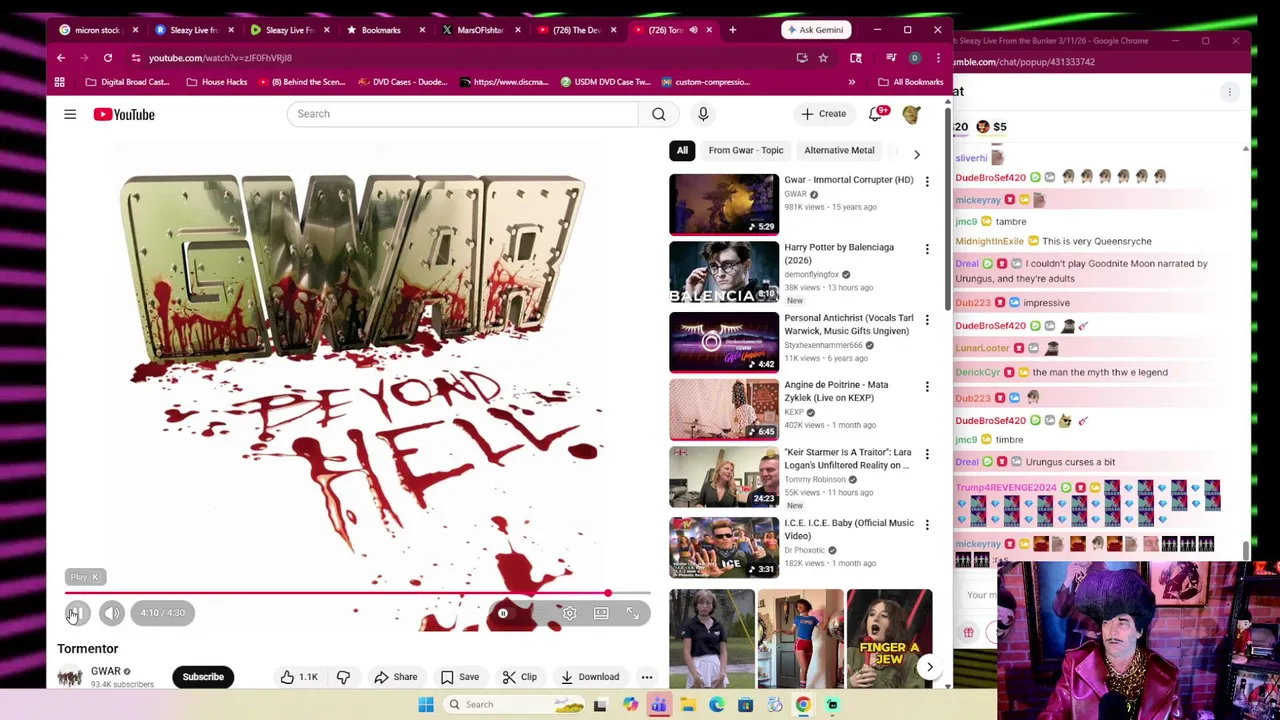Viewport: 1280px width, 720px height.
Task: Open Gwar - Immortal Corrupter video thumbnail
Action: (x=724, y=204)
